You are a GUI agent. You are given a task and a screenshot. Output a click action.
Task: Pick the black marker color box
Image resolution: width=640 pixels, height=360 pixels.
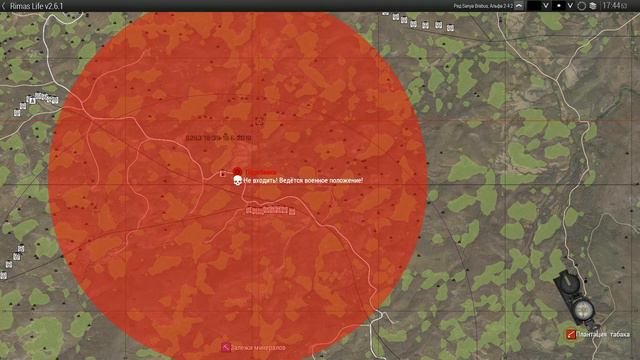(533, 6)
